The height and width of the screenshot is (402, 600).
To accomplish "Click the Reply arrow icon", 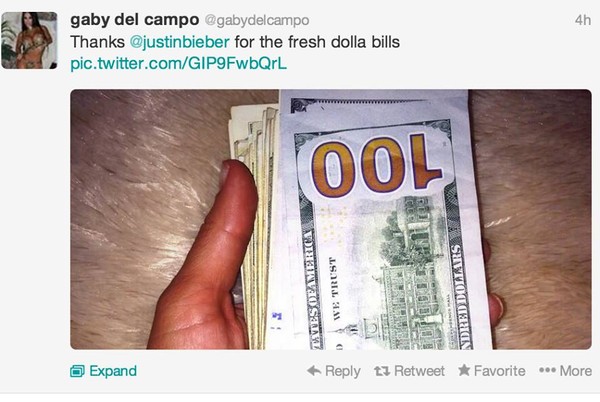I will tap(314, 370).
